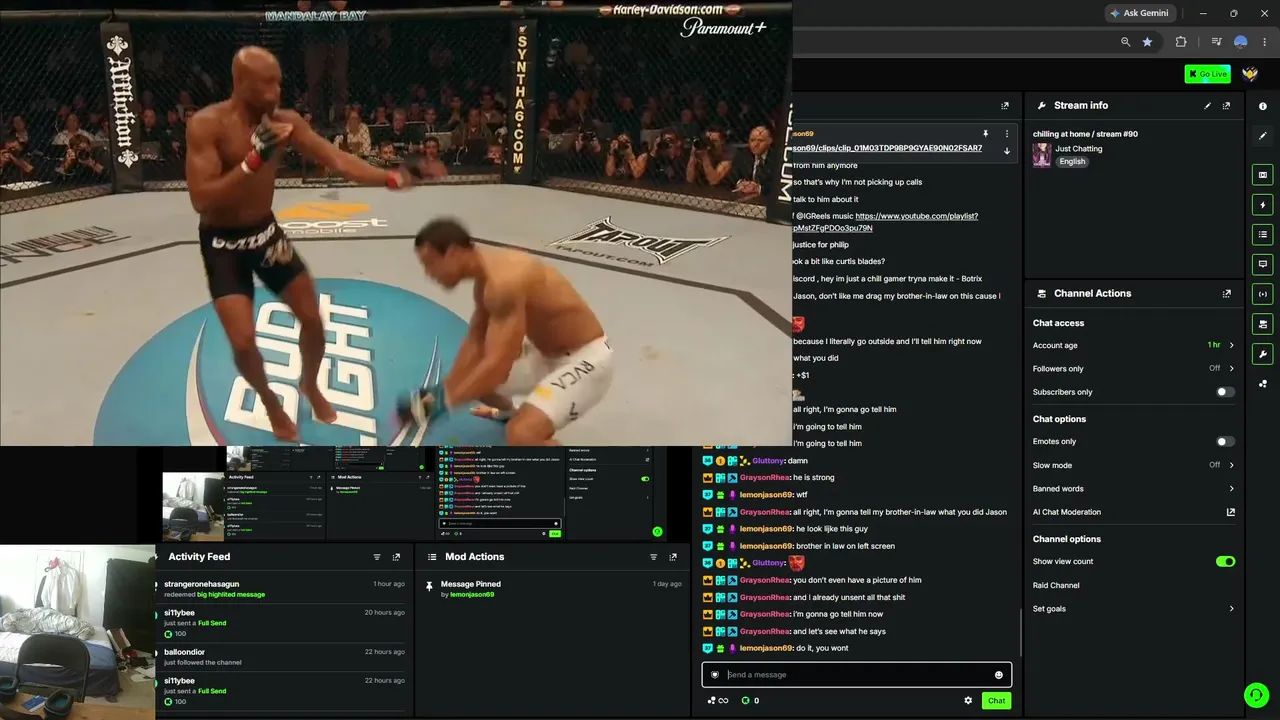Pop out the Channel Actions panel

(x=1227, y=293)
